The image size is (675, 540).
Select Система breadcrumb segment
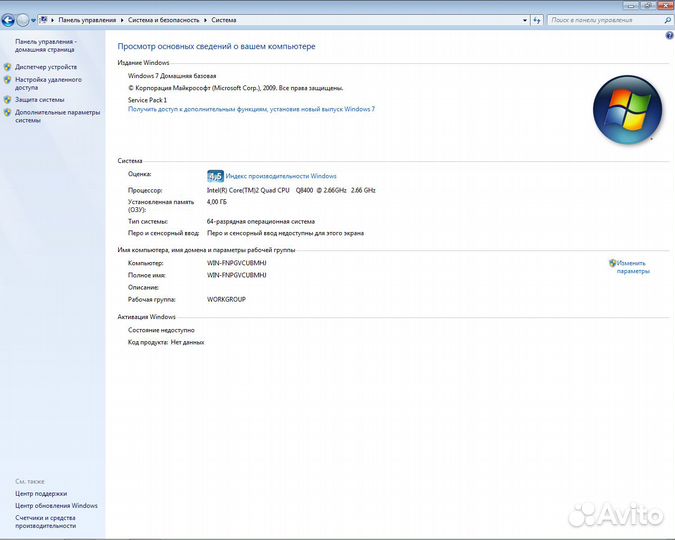223,20
